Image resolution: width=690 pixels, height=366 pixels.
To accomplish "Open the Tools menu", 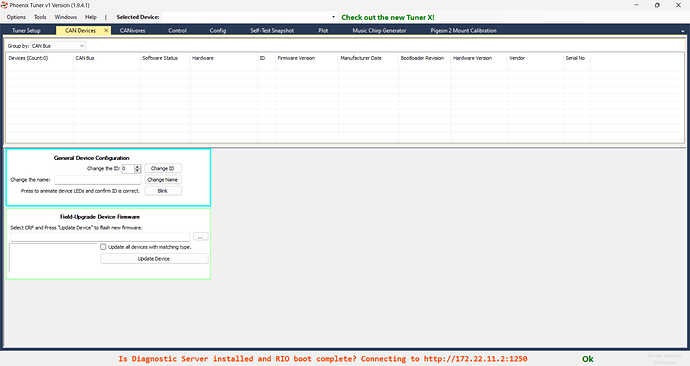I will (40, 17).
